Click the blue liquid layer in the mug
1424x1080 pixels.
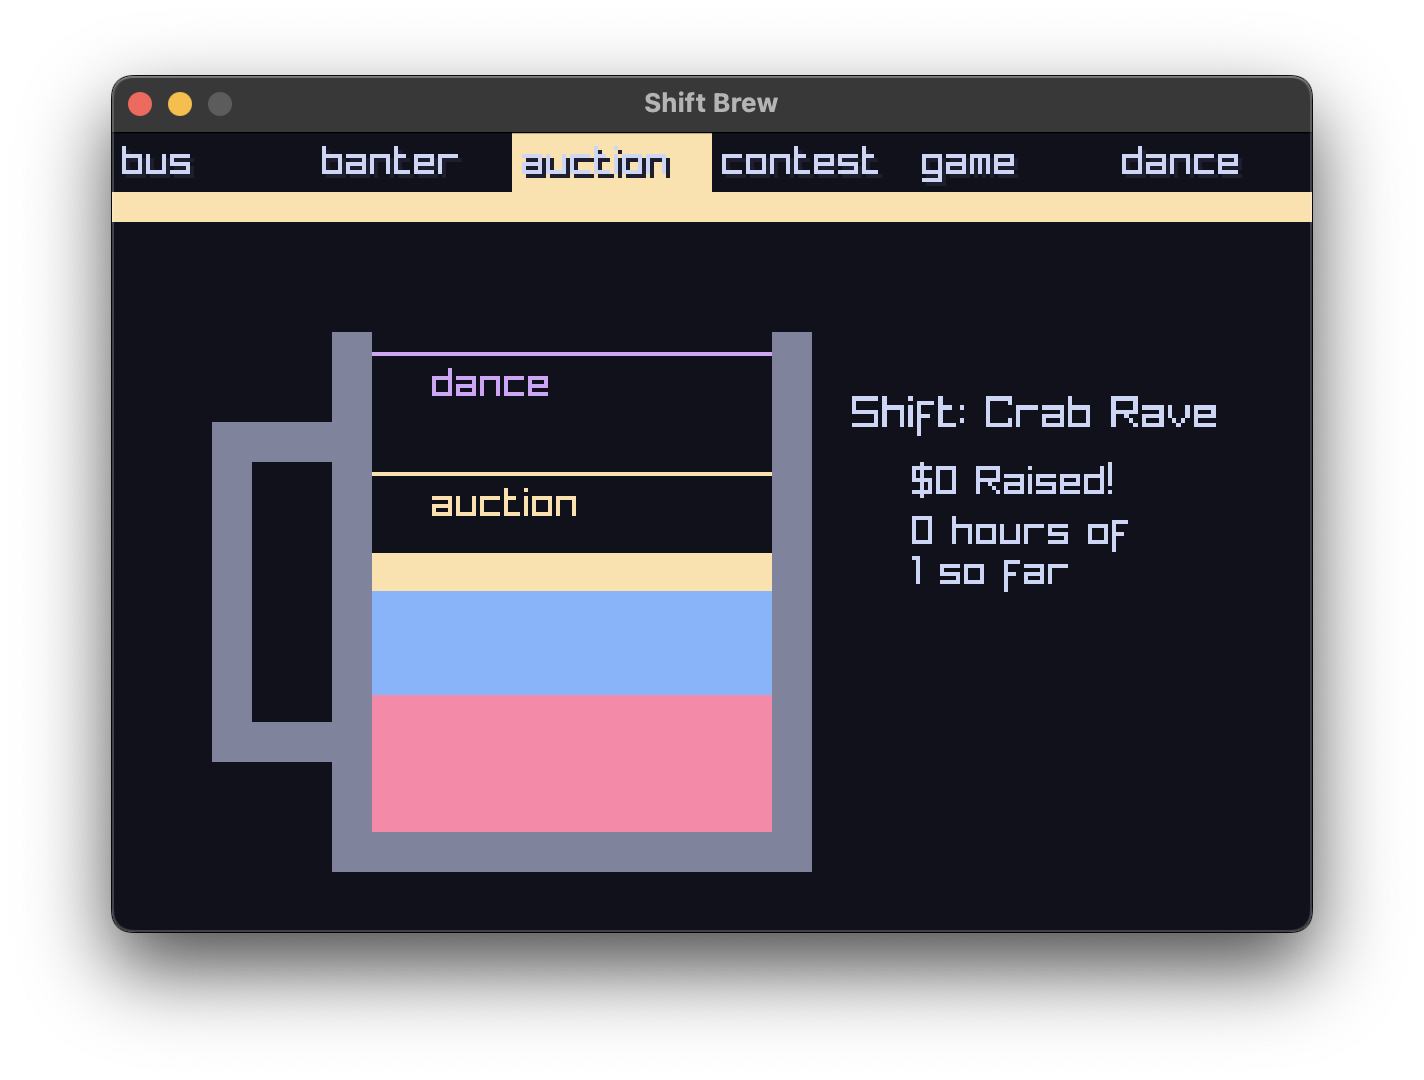(570, 645)
